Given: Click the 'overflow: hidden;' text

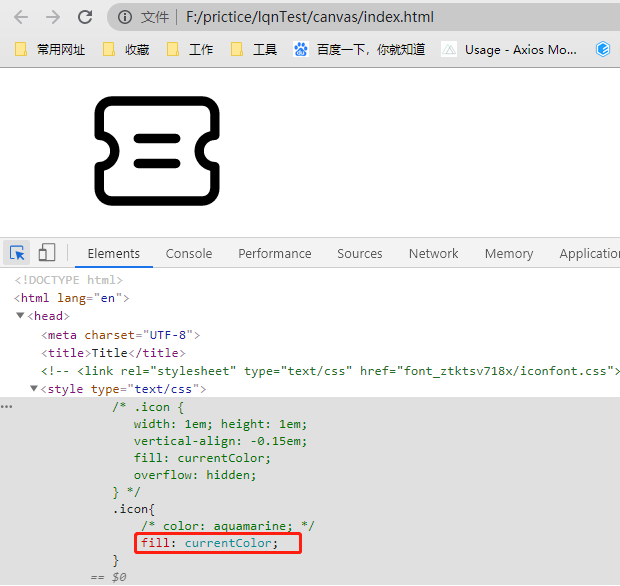Looking at the screenshot, I should click(x=195, y=474).
